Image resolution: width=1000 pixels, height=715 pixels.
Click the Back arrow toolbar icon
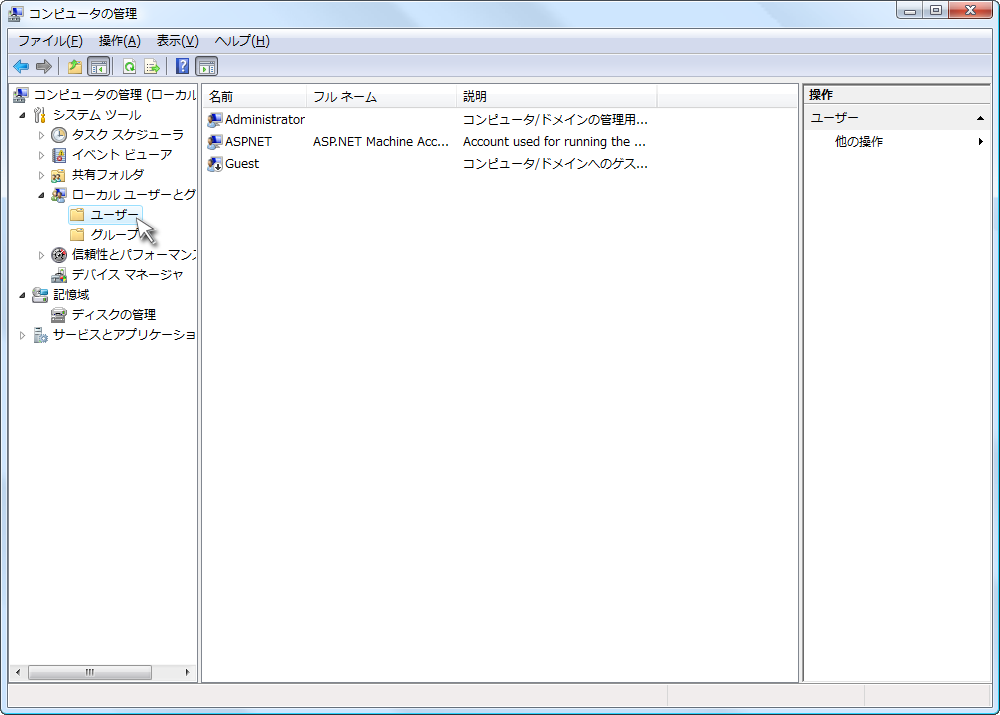[x=20, y=67]
